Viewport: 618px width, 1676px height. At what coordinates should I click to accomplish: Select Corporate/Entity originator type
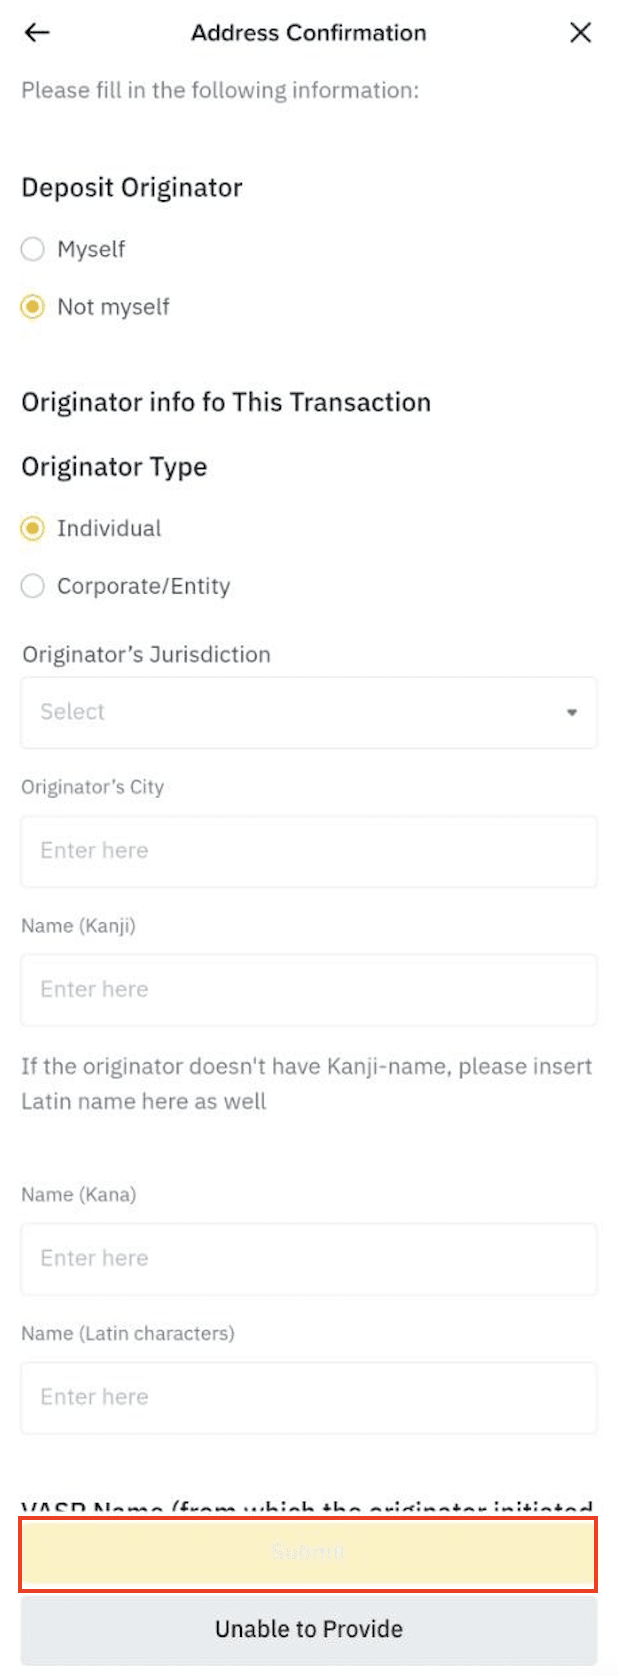pyautogui.click(x=33, y=586)
